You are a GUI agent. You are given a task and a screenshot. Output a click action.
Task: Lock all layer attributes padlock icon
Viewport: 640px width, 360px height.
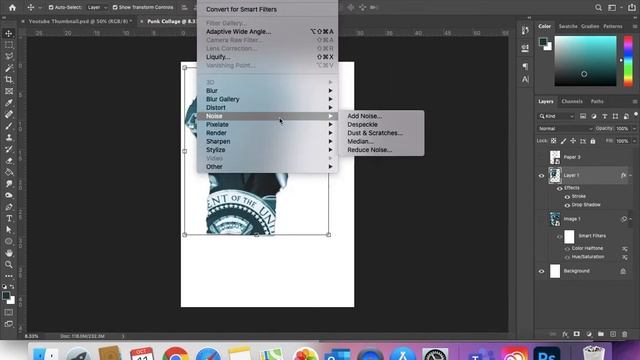pyautogui.click(x=593, y=141)
